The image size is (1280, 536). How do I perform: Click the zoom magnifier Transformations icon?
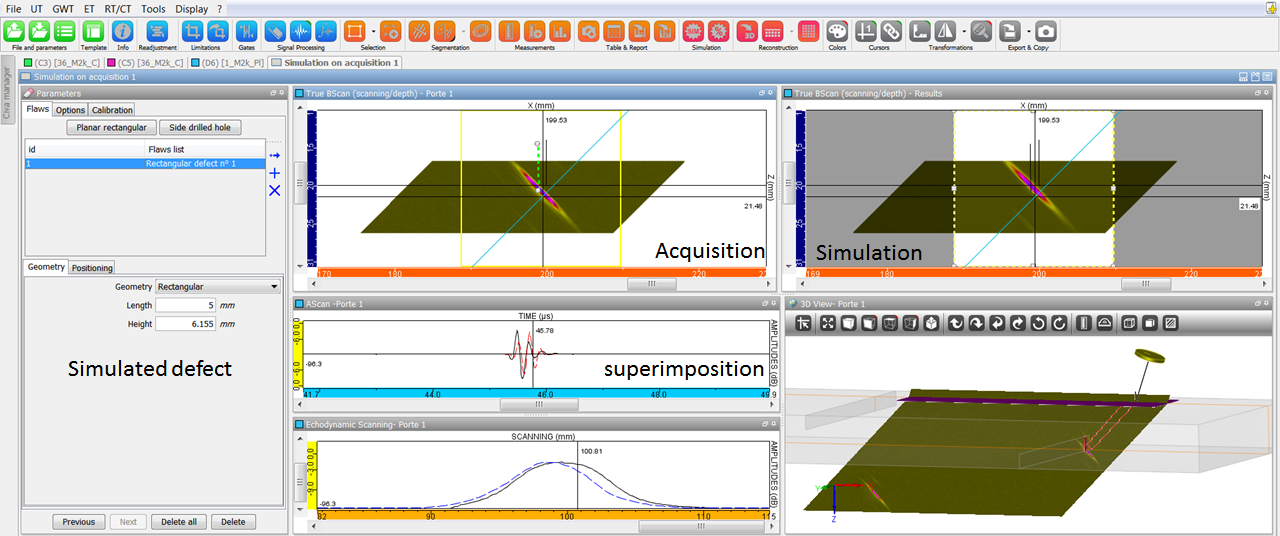click(x=981, y=31)
